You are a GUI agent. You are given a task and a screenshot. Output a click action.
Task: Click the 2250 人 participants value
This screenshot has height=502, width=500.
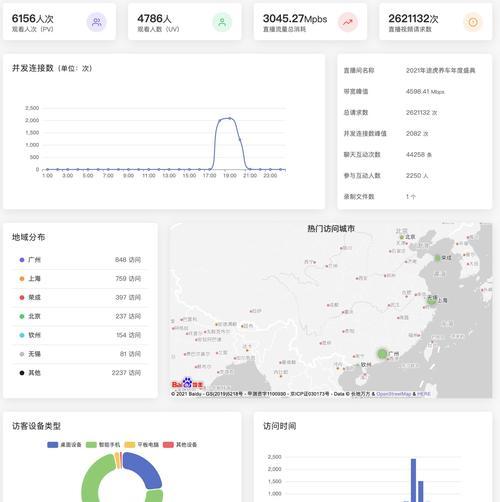[x=417, y=176]
